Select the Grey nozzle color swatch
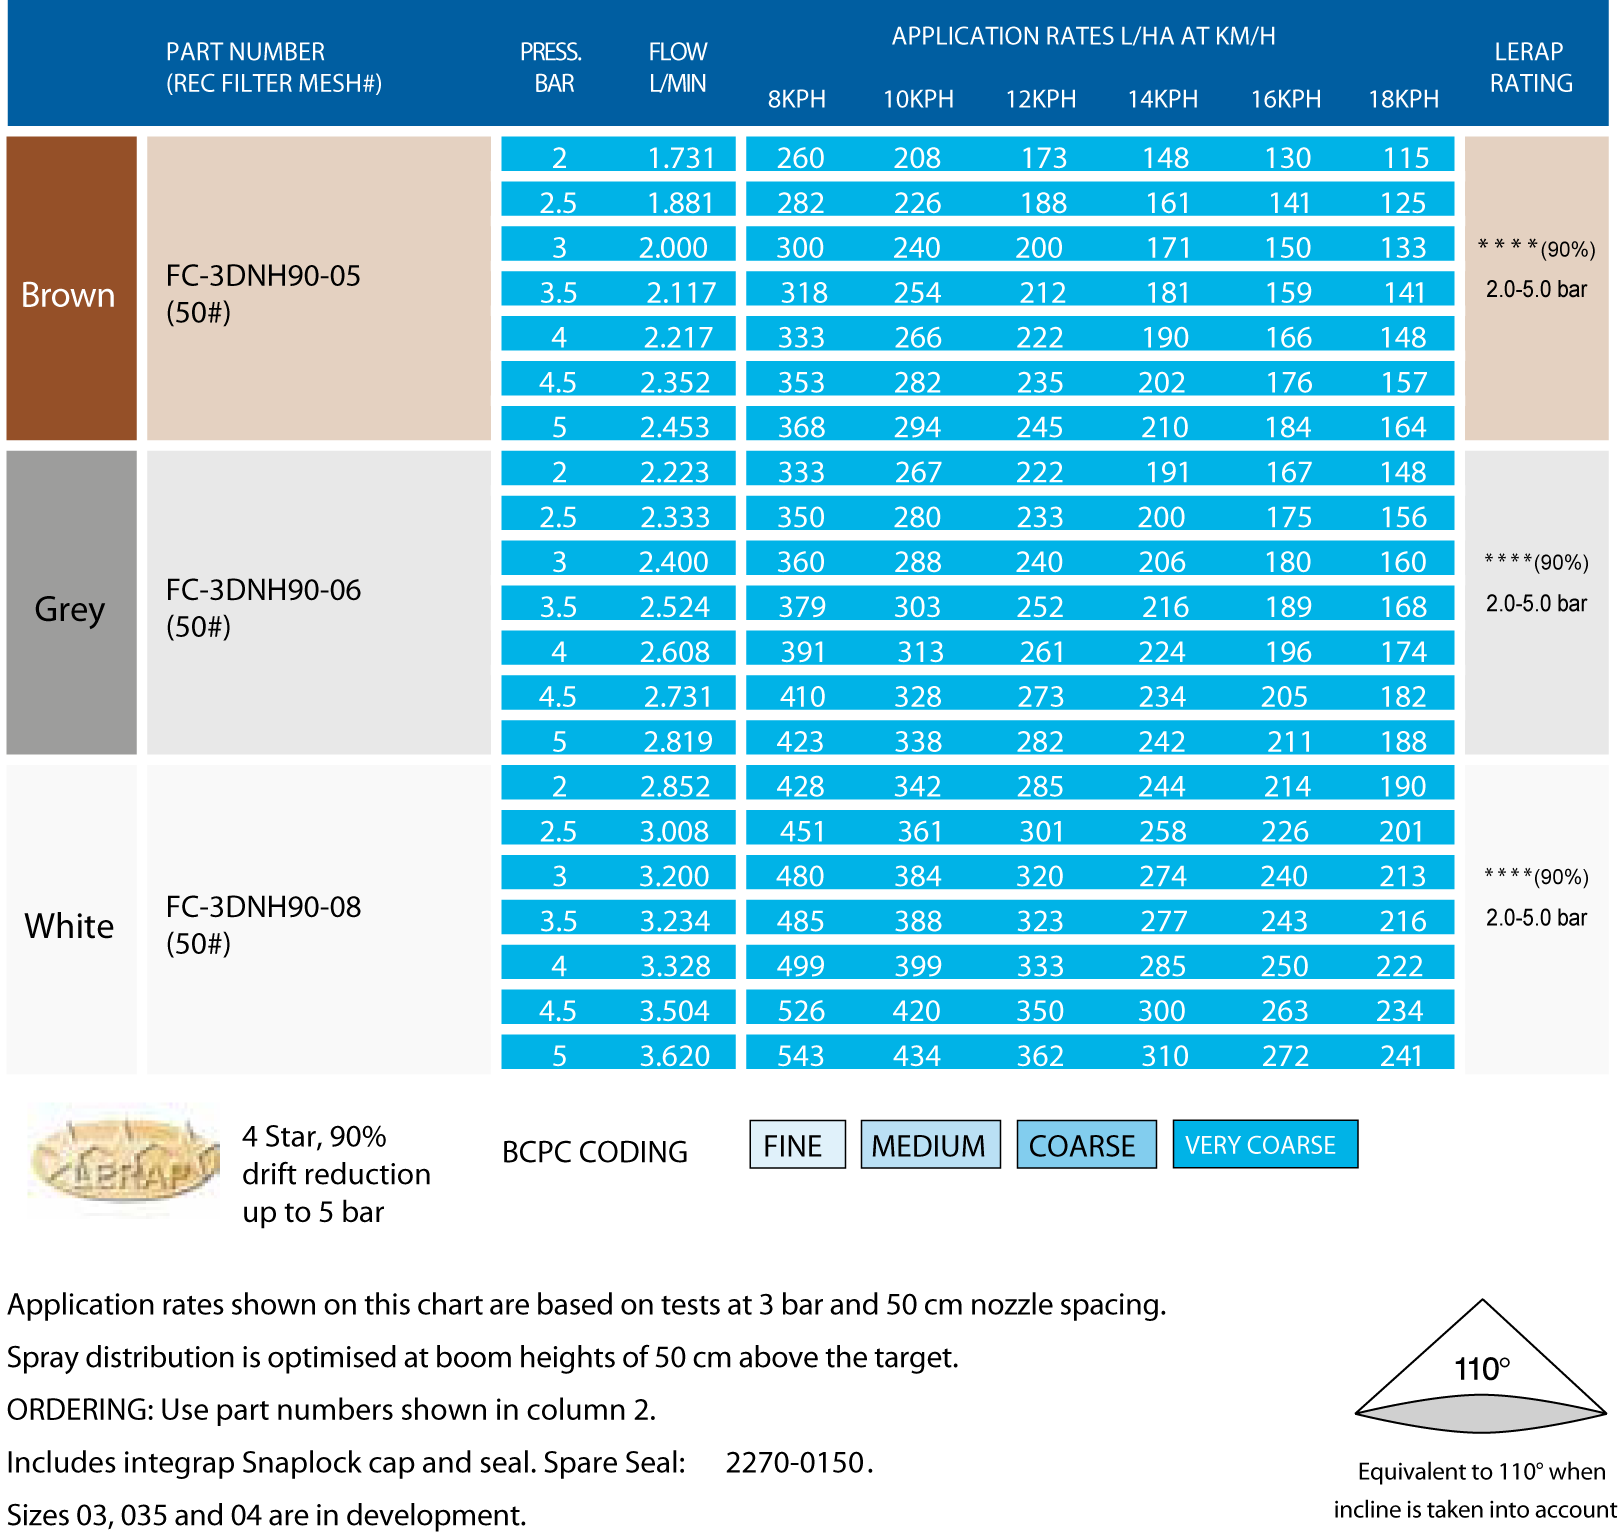 (71, 603)
